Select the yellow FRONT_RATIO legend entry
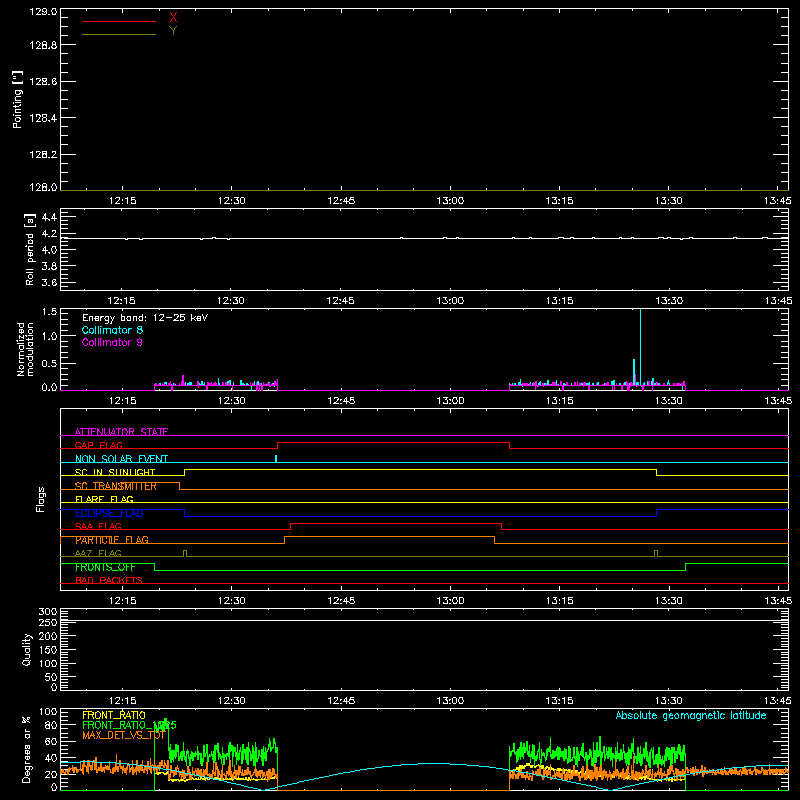The width and height of the screenshot is (800, 800). point(114,715)
